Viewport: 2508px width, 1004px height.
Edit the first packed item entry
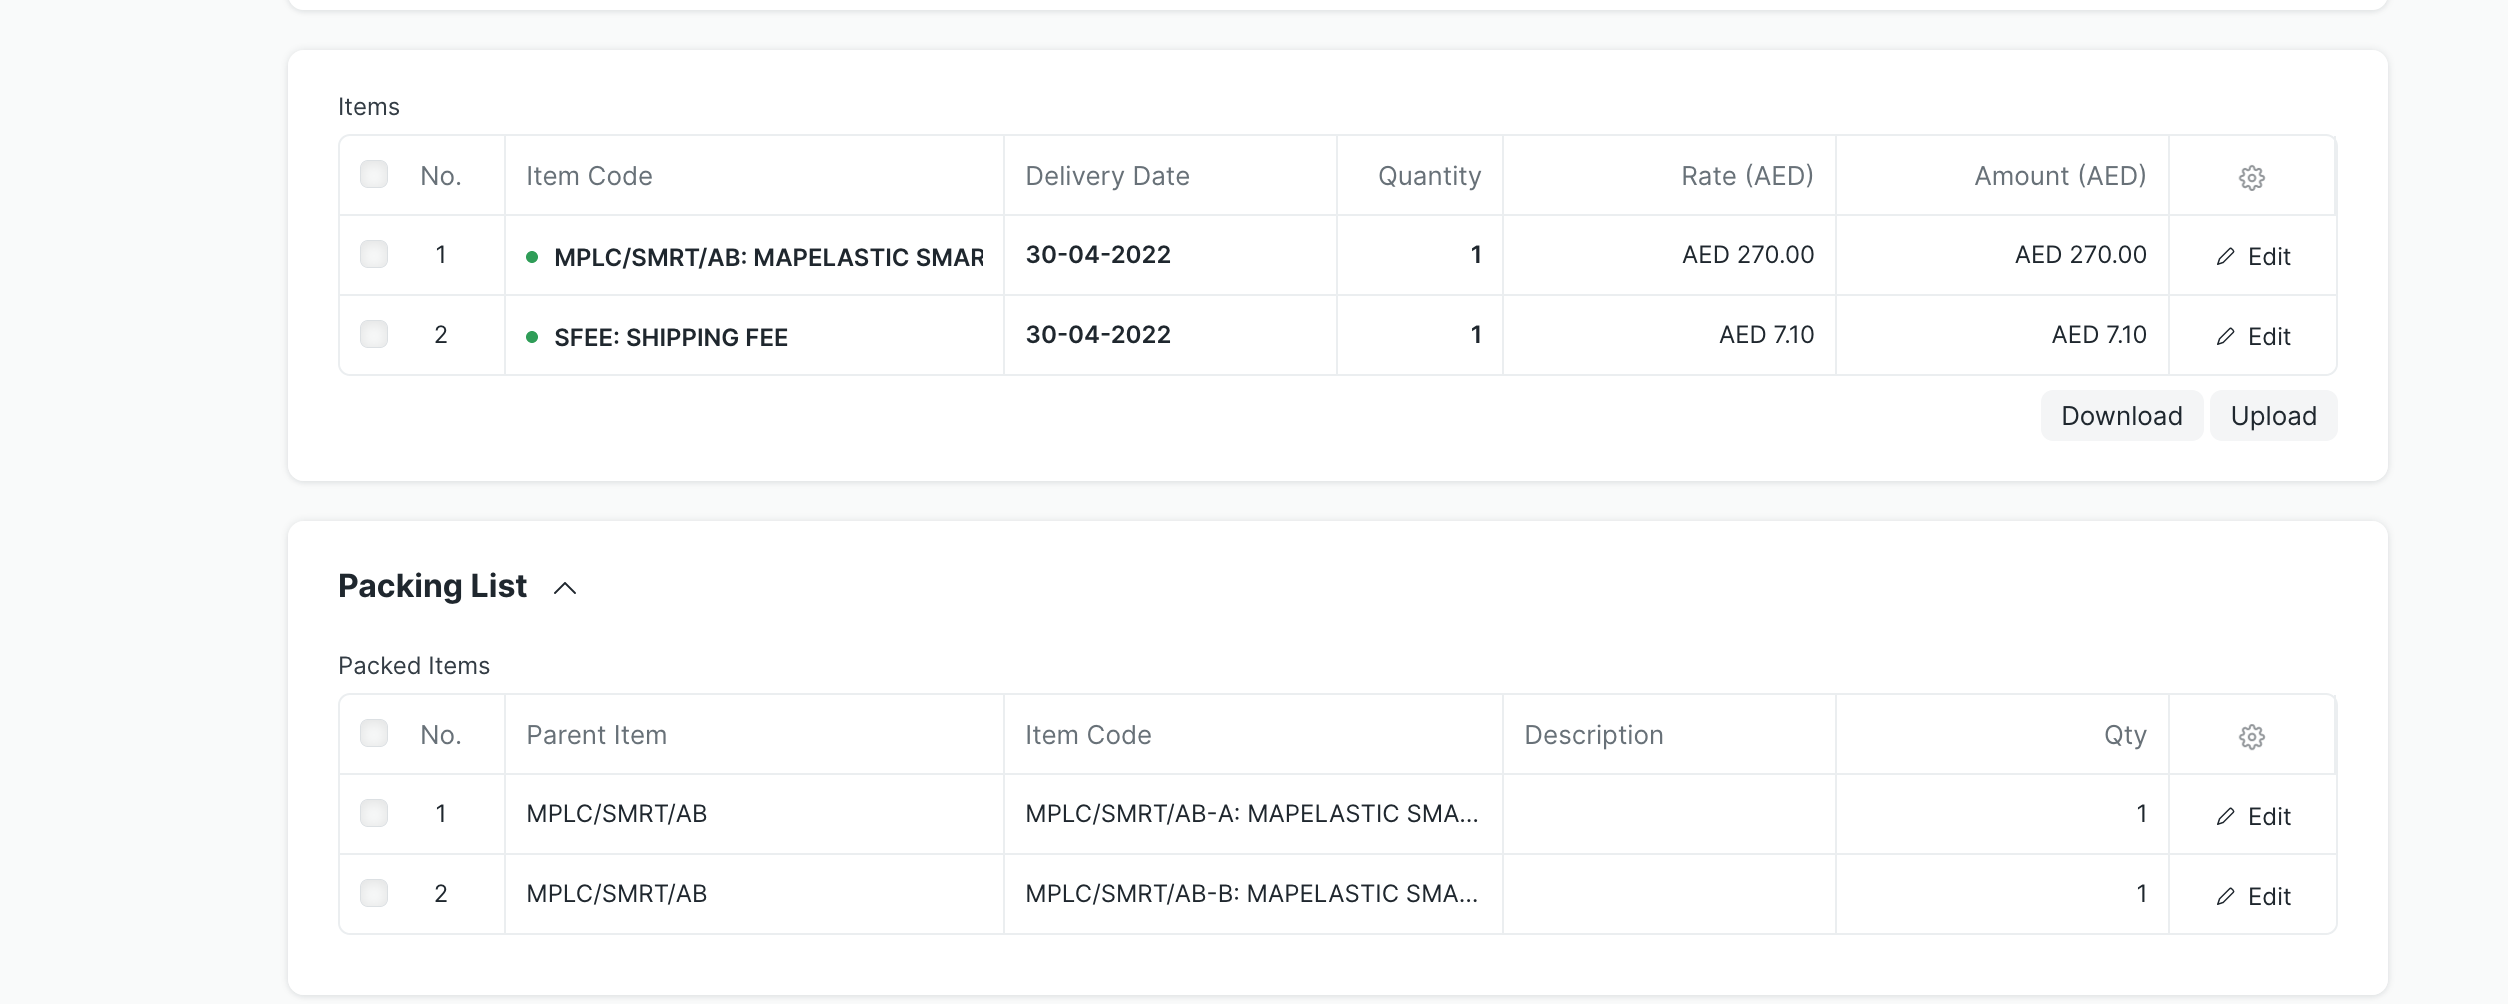point(2267,815)
